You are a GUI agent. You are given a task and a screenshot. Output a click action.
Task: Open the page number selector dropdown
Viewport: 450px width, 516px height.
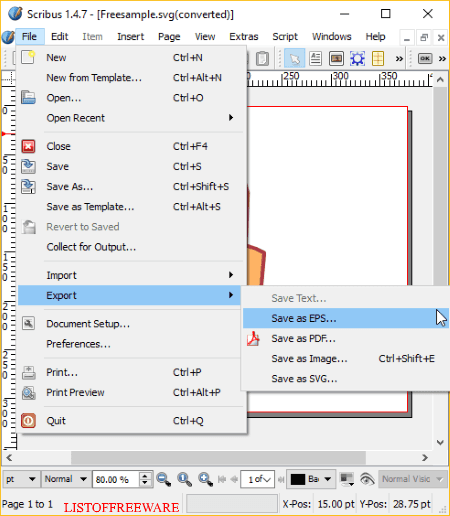click(x=257, y=479)
